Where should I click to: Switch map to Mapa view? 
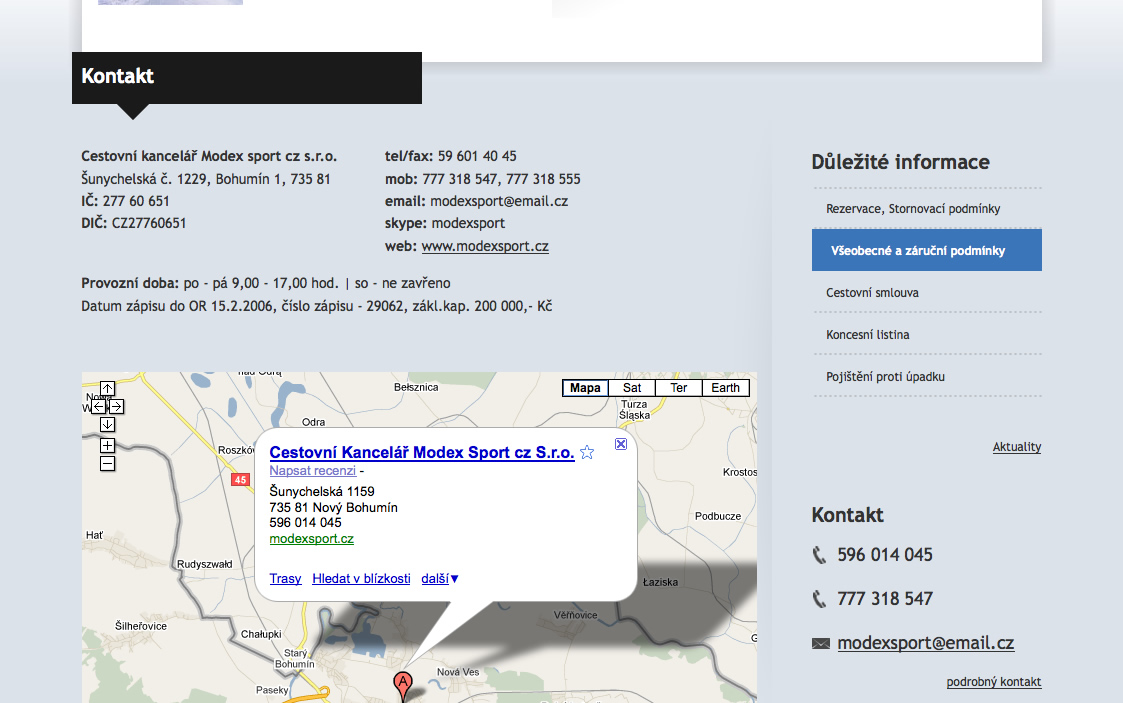585,388
